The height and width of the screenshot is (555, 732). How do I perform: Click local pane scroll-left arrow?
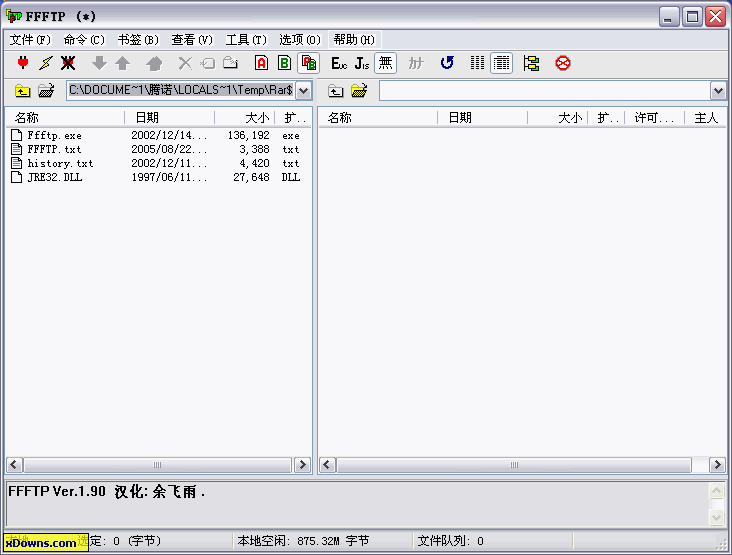click(x=14, y=465)
